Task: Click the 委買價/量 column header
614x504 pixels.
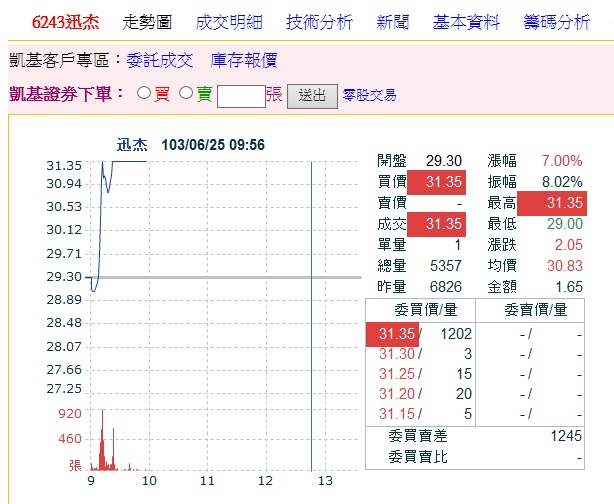Action: [x=426, y=310]
